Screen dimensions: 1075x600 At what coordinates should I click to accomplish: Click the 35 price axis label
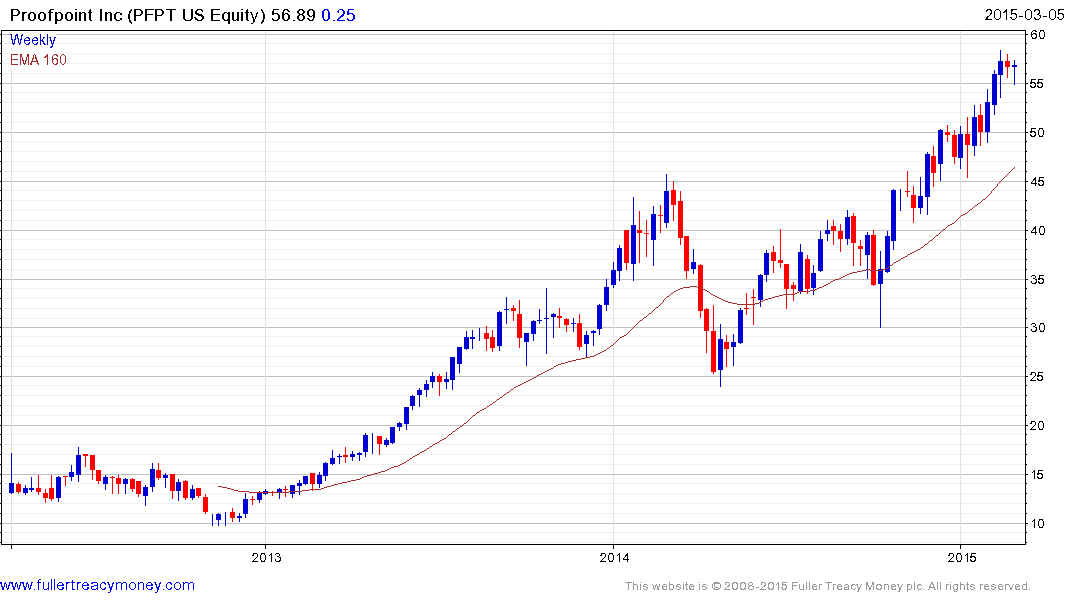tap(1038, 280)
